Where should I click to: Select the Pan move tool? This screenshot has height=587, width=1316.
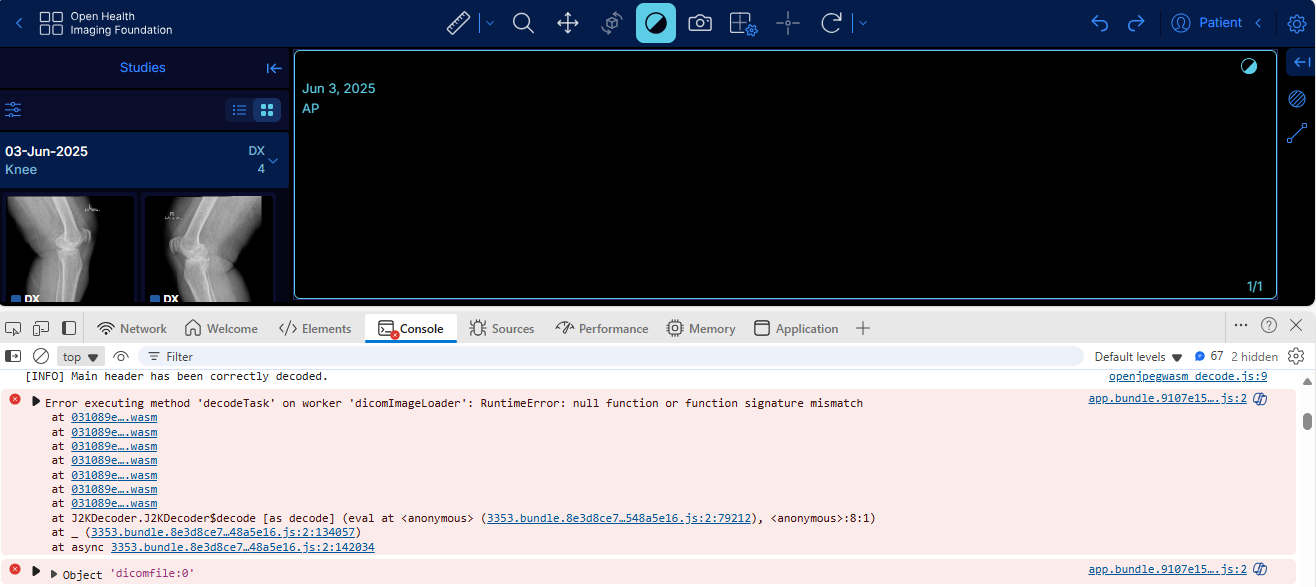tap(568, 23)
